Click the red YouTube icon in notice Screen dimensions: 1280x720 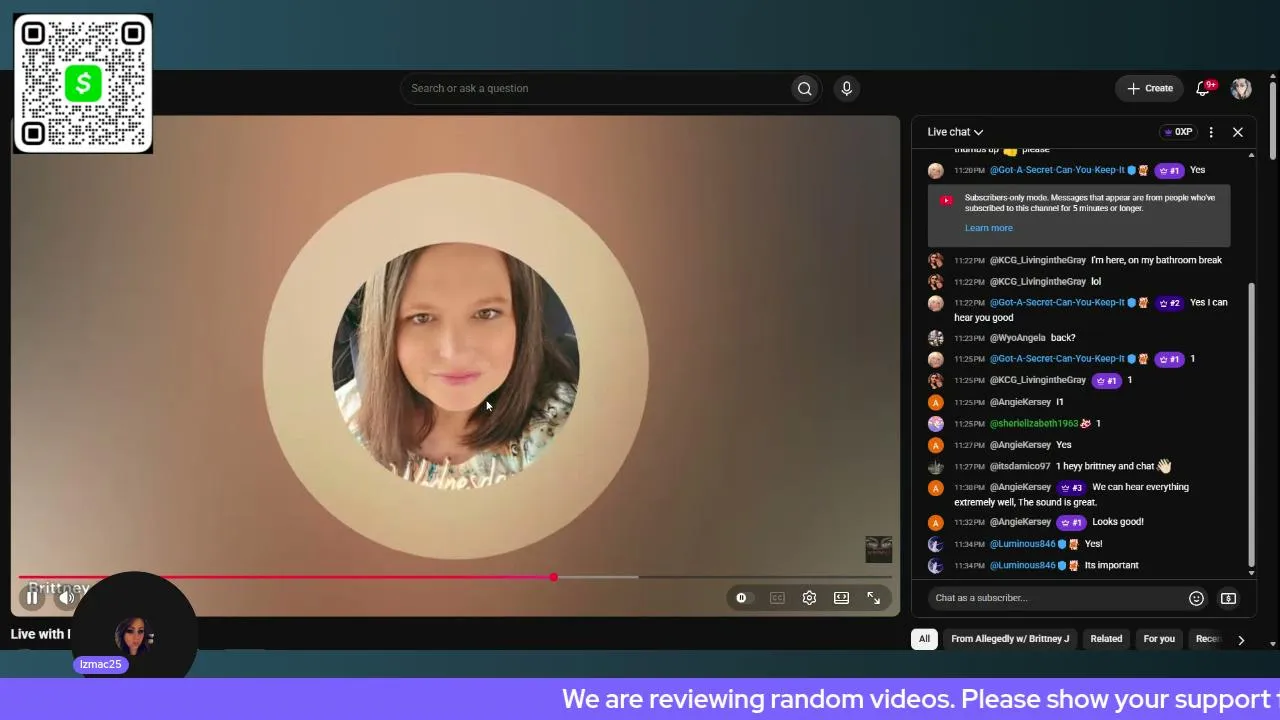[x=946, y=200]
